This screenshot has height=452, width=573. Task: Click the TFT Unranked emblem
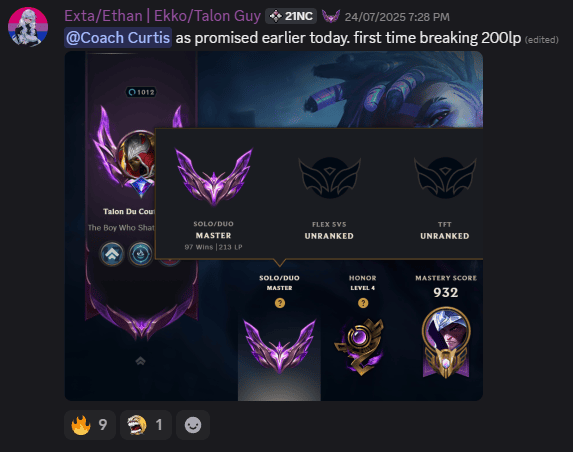[x=445, y=178]
